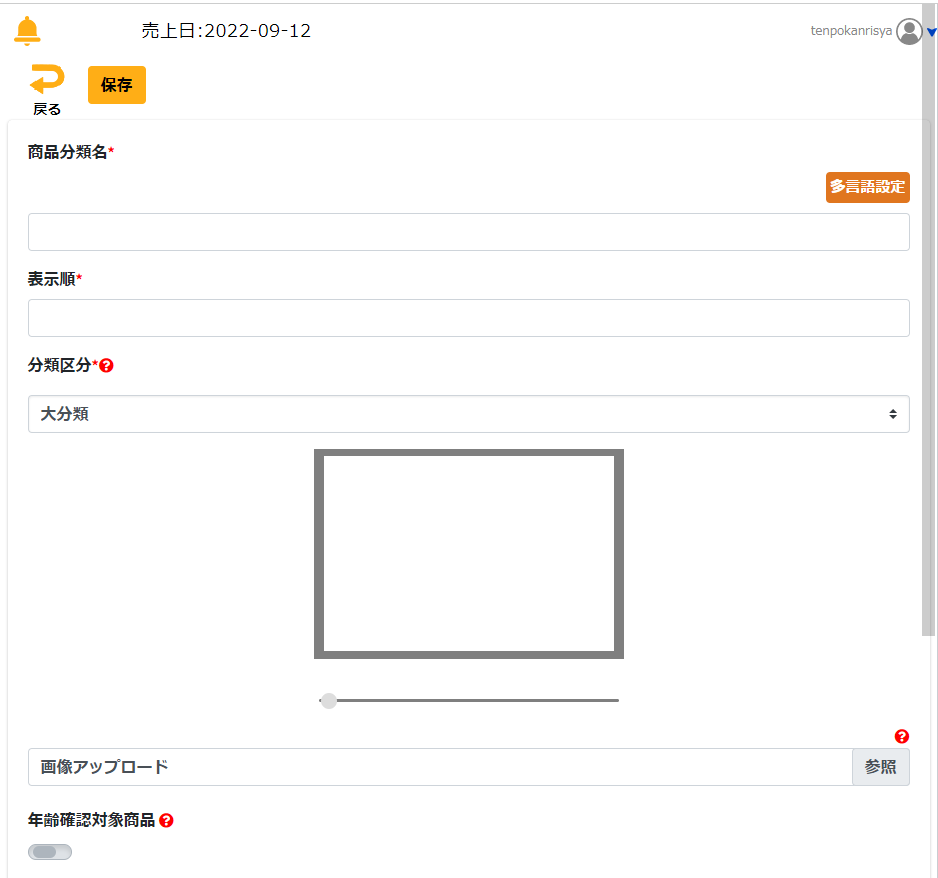Click the tenpokanrisya username text

click(850, 31)
